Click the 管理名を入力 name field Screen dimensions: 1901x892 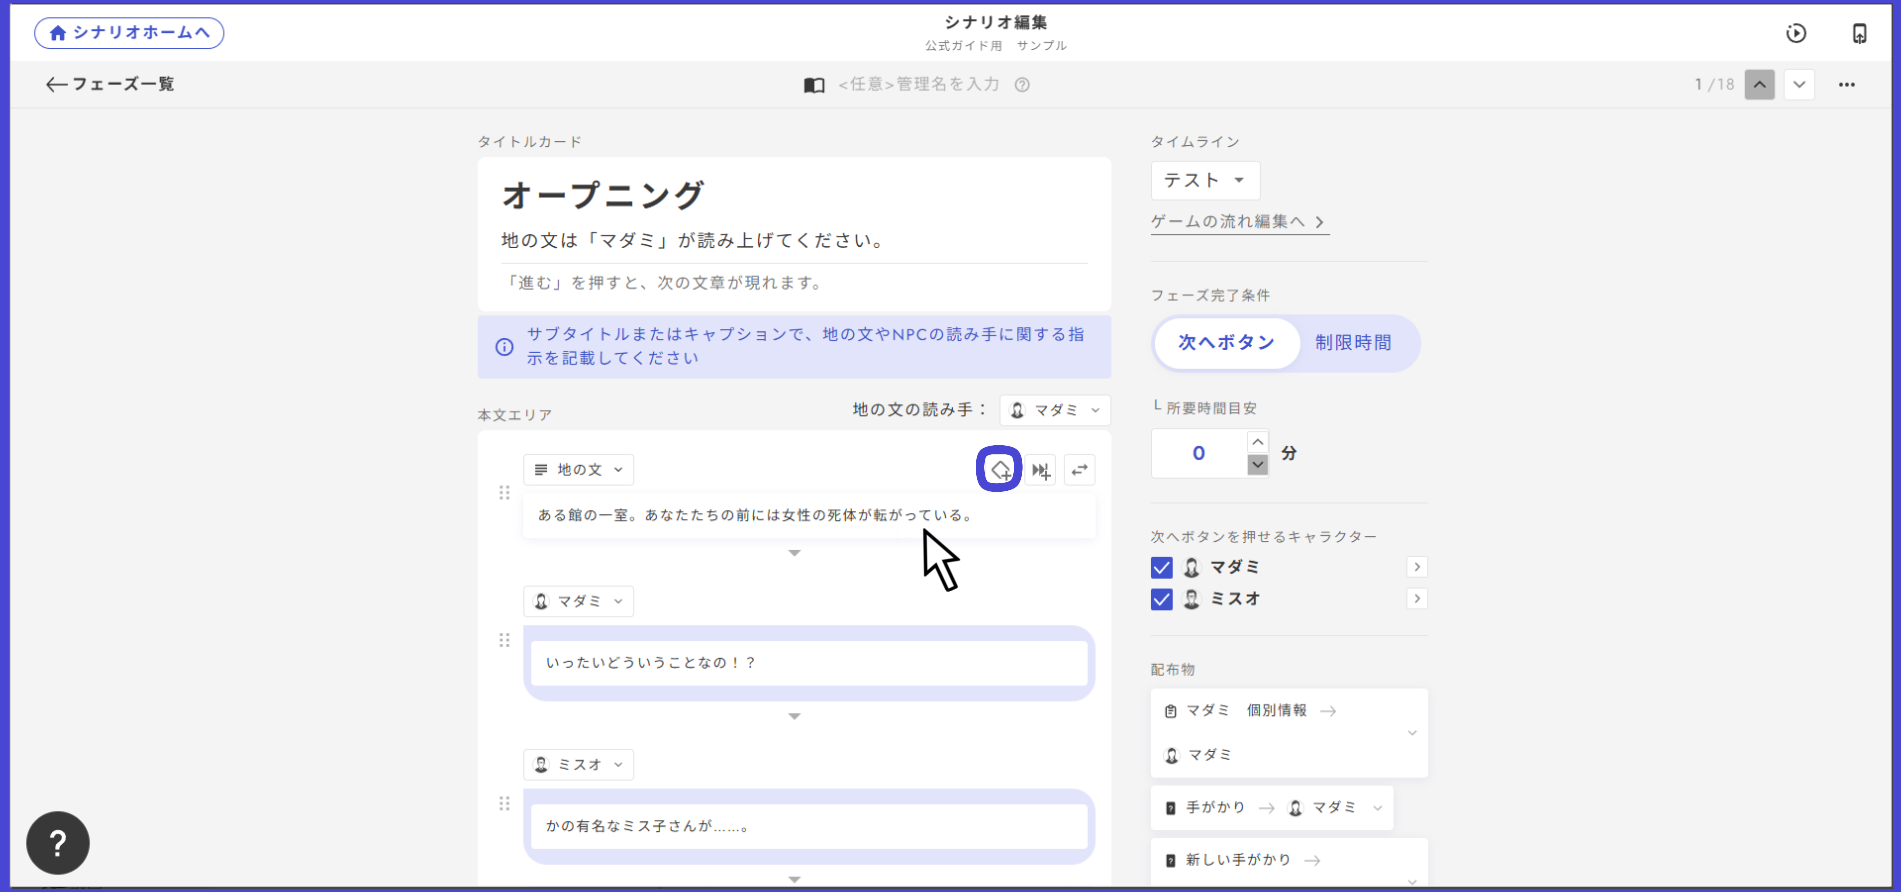(918, 85)
